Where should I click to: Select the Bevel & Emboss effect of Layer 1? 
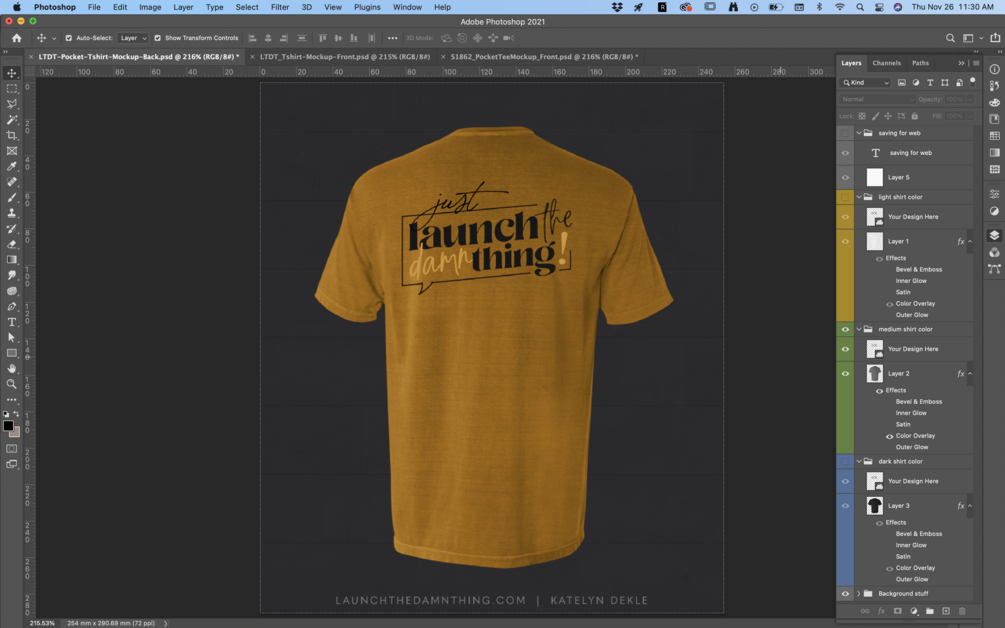(x=918, y=270)
